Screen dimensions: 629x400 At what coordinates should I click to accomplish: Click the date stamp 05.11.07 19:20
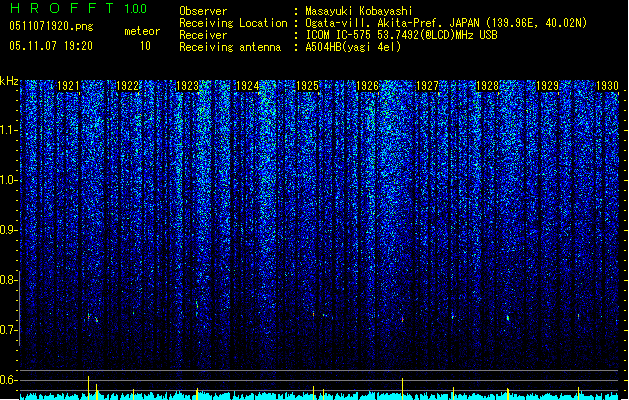click(x=51, y=46)
